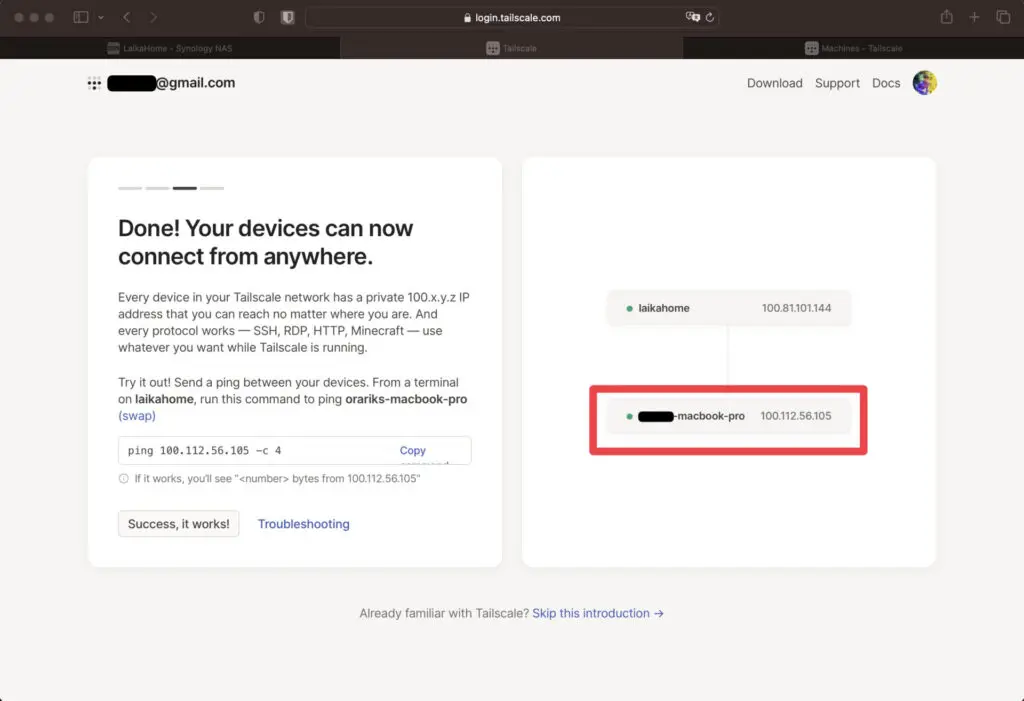Open the Safari share icon
Viewport: 1024px width, 701px height.
click(x=946, y=17)
